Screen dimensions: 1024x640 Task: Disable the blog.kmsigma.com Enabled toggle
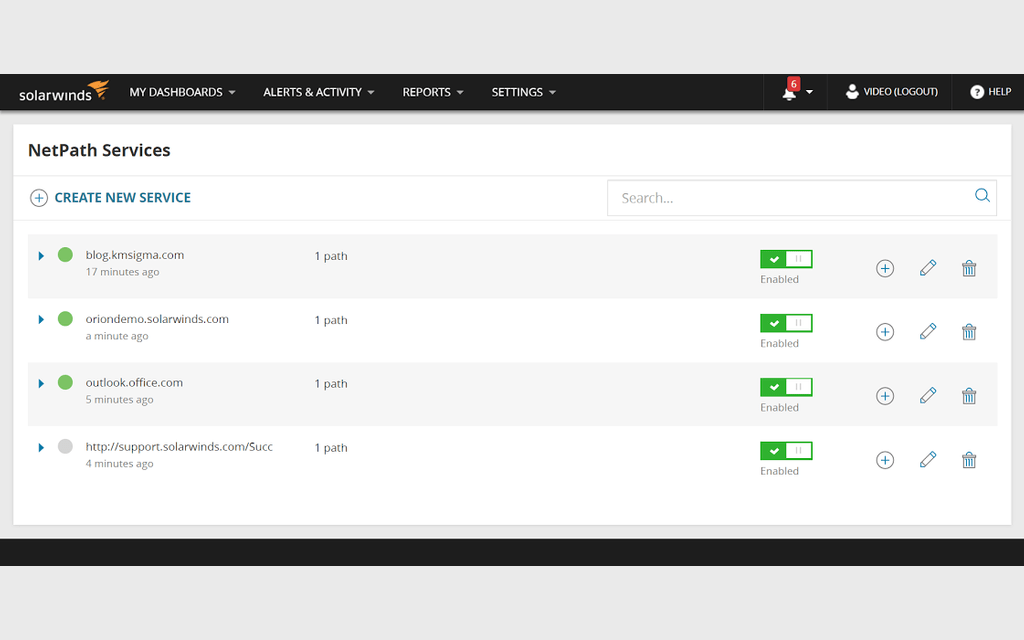pyautogui.click(x=786, y=259)
